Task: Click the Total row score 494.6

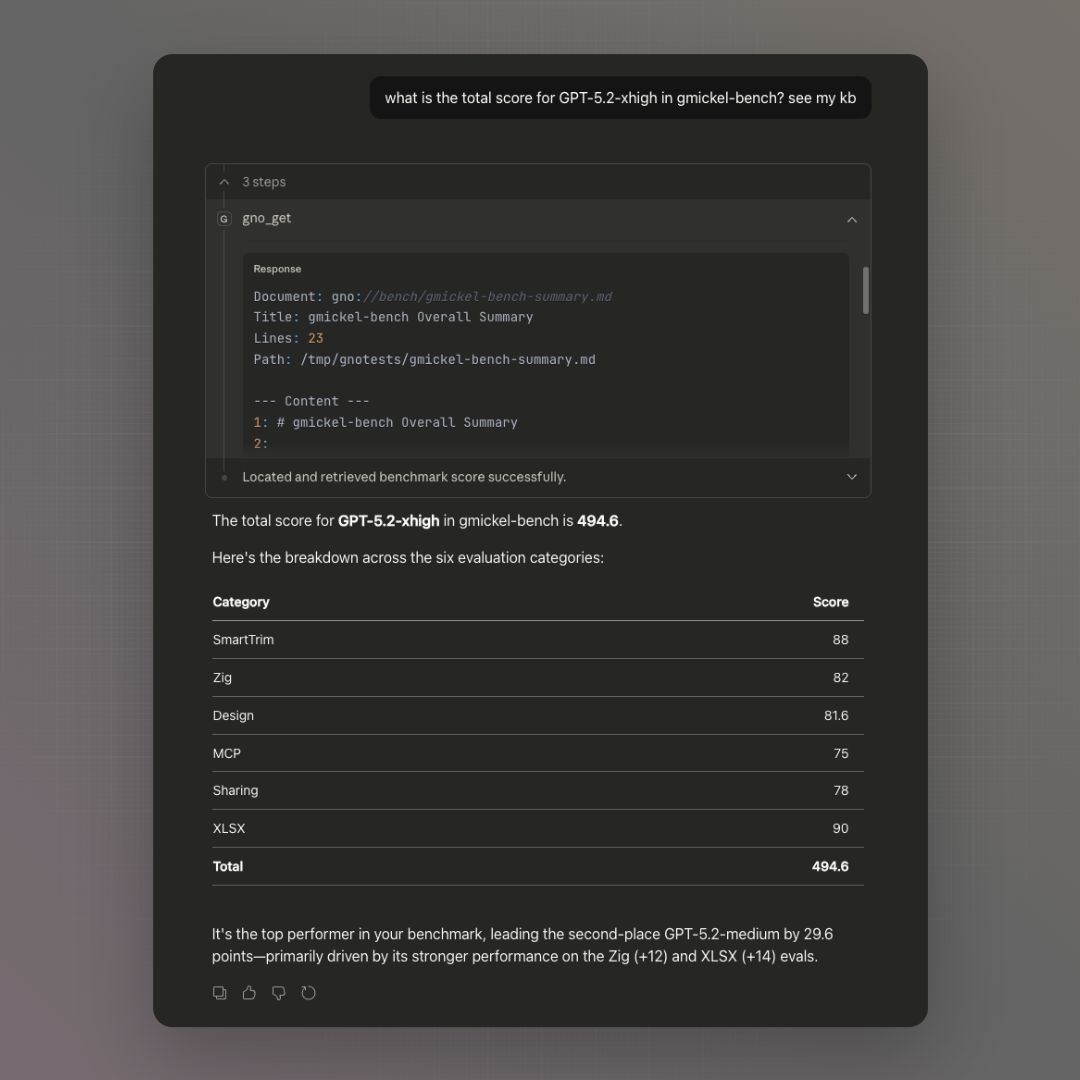Action: click(x=830, y=867)
